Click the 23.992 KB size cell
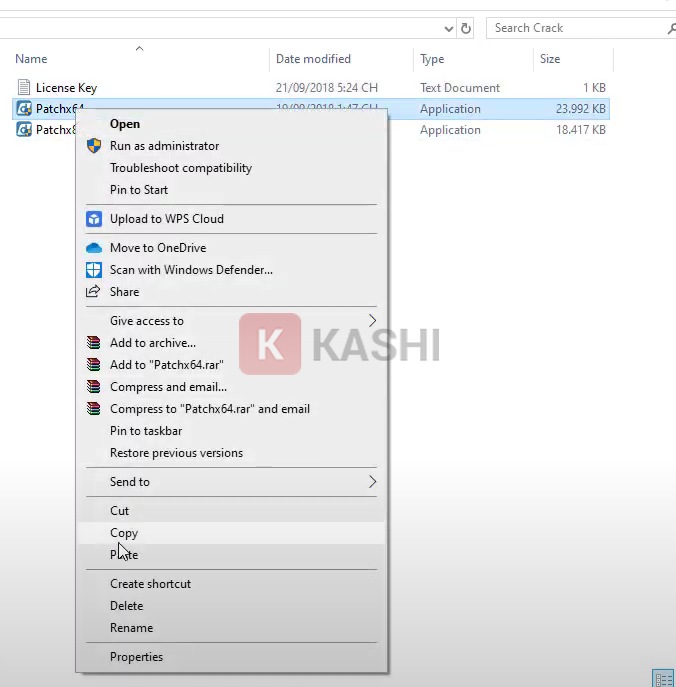Screen dimensions: 676x687 [580, 109]
